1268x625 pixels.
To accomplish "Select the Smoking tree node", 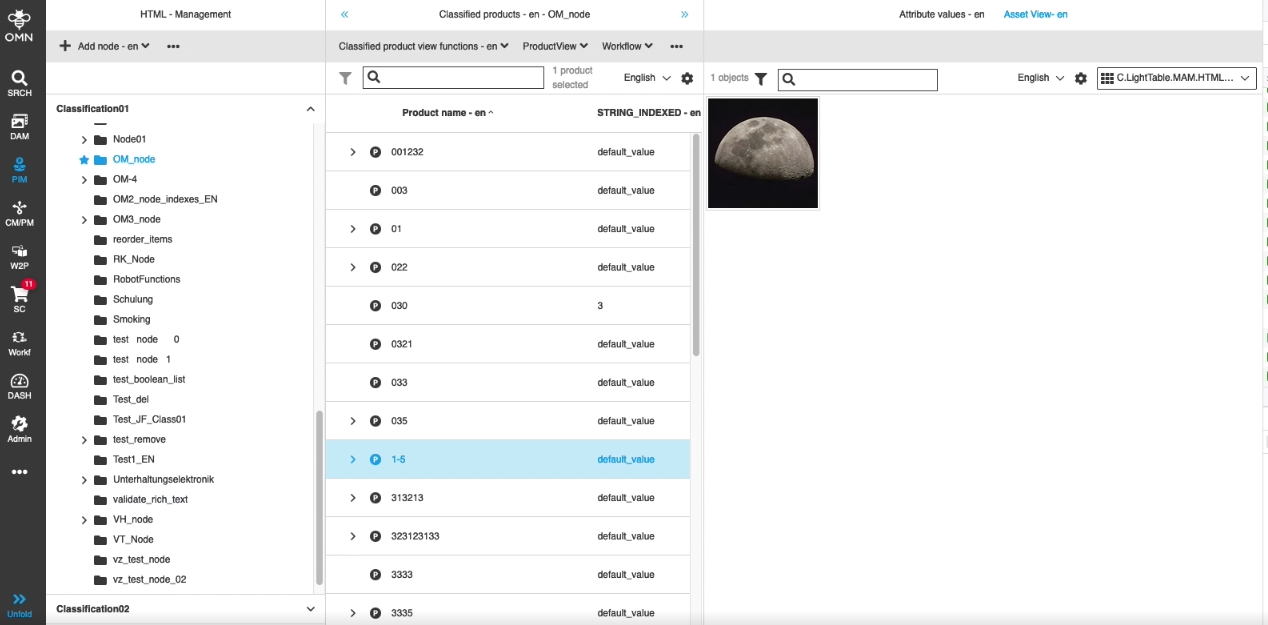I will [x=131, y=319].
